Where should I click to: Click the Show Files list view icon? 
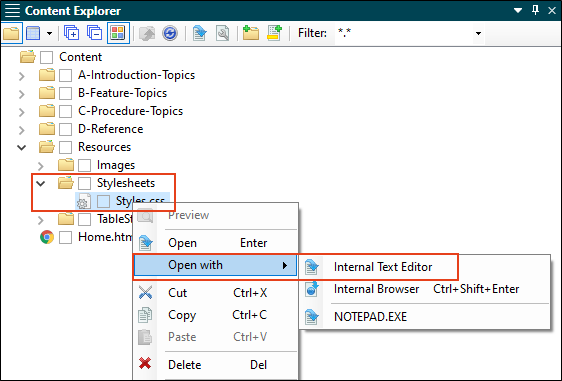[x=33, y=33]
